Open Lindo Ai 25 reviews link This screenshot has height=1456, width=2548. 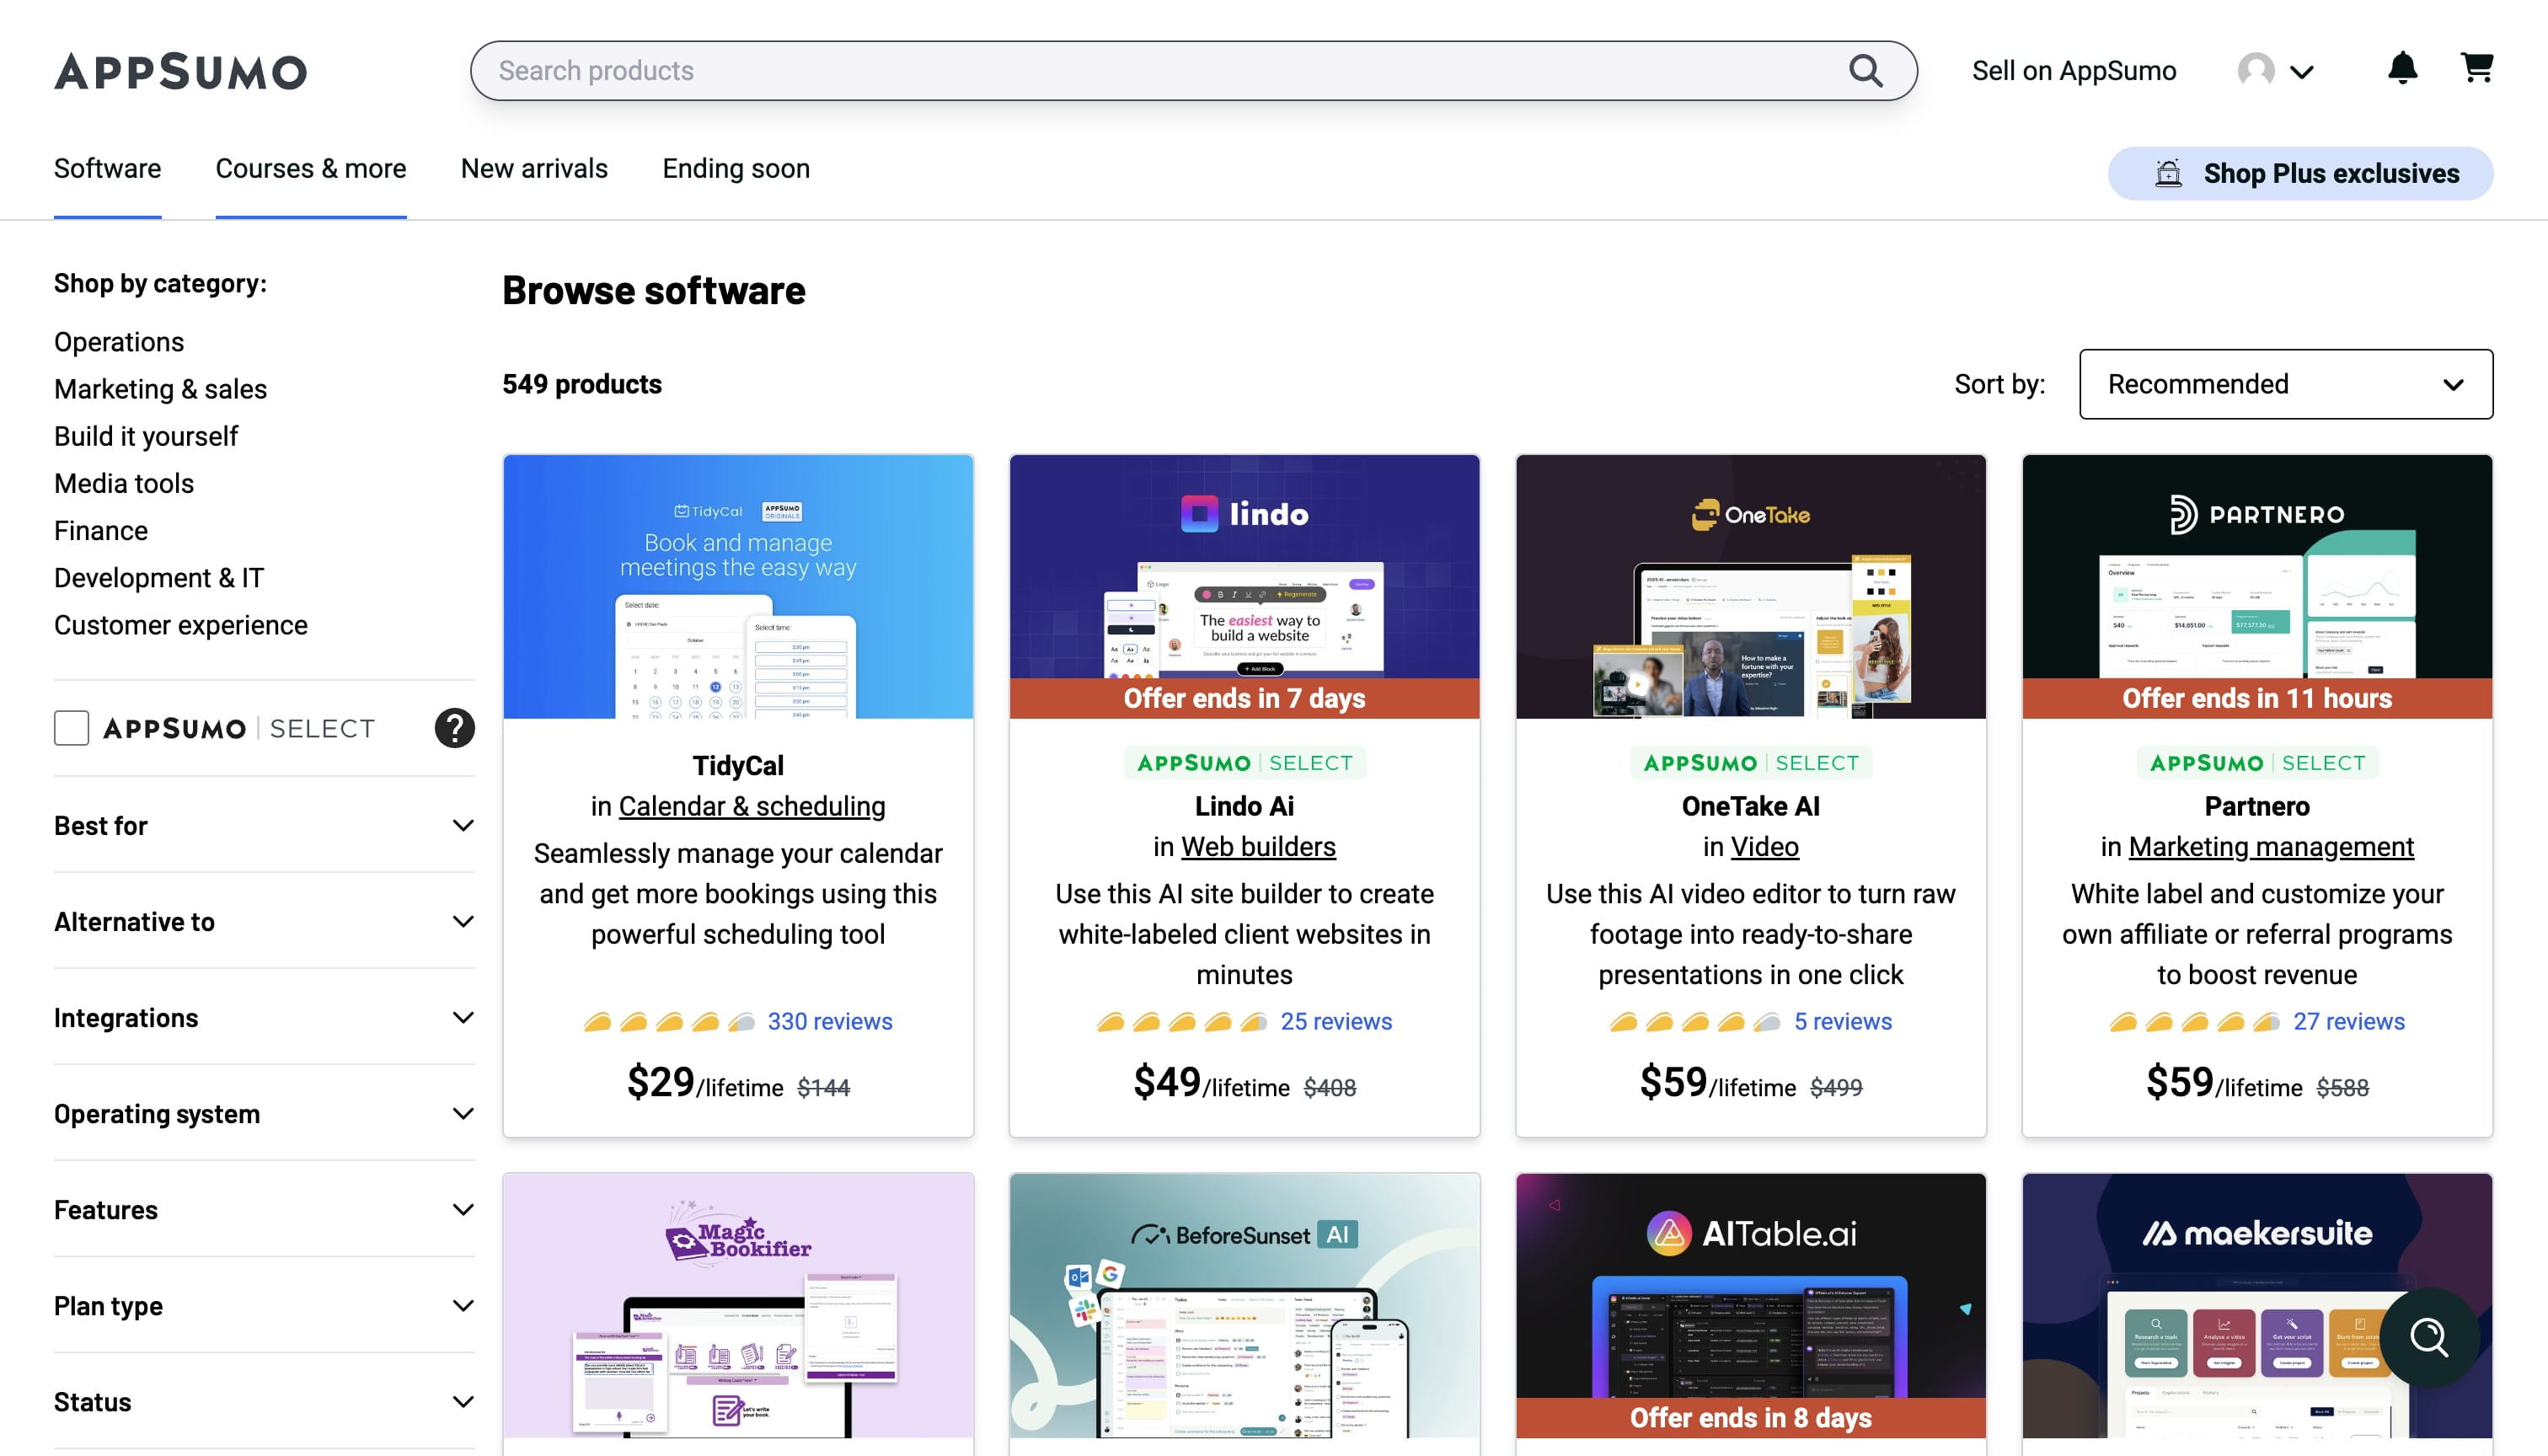point(1336,1021)
